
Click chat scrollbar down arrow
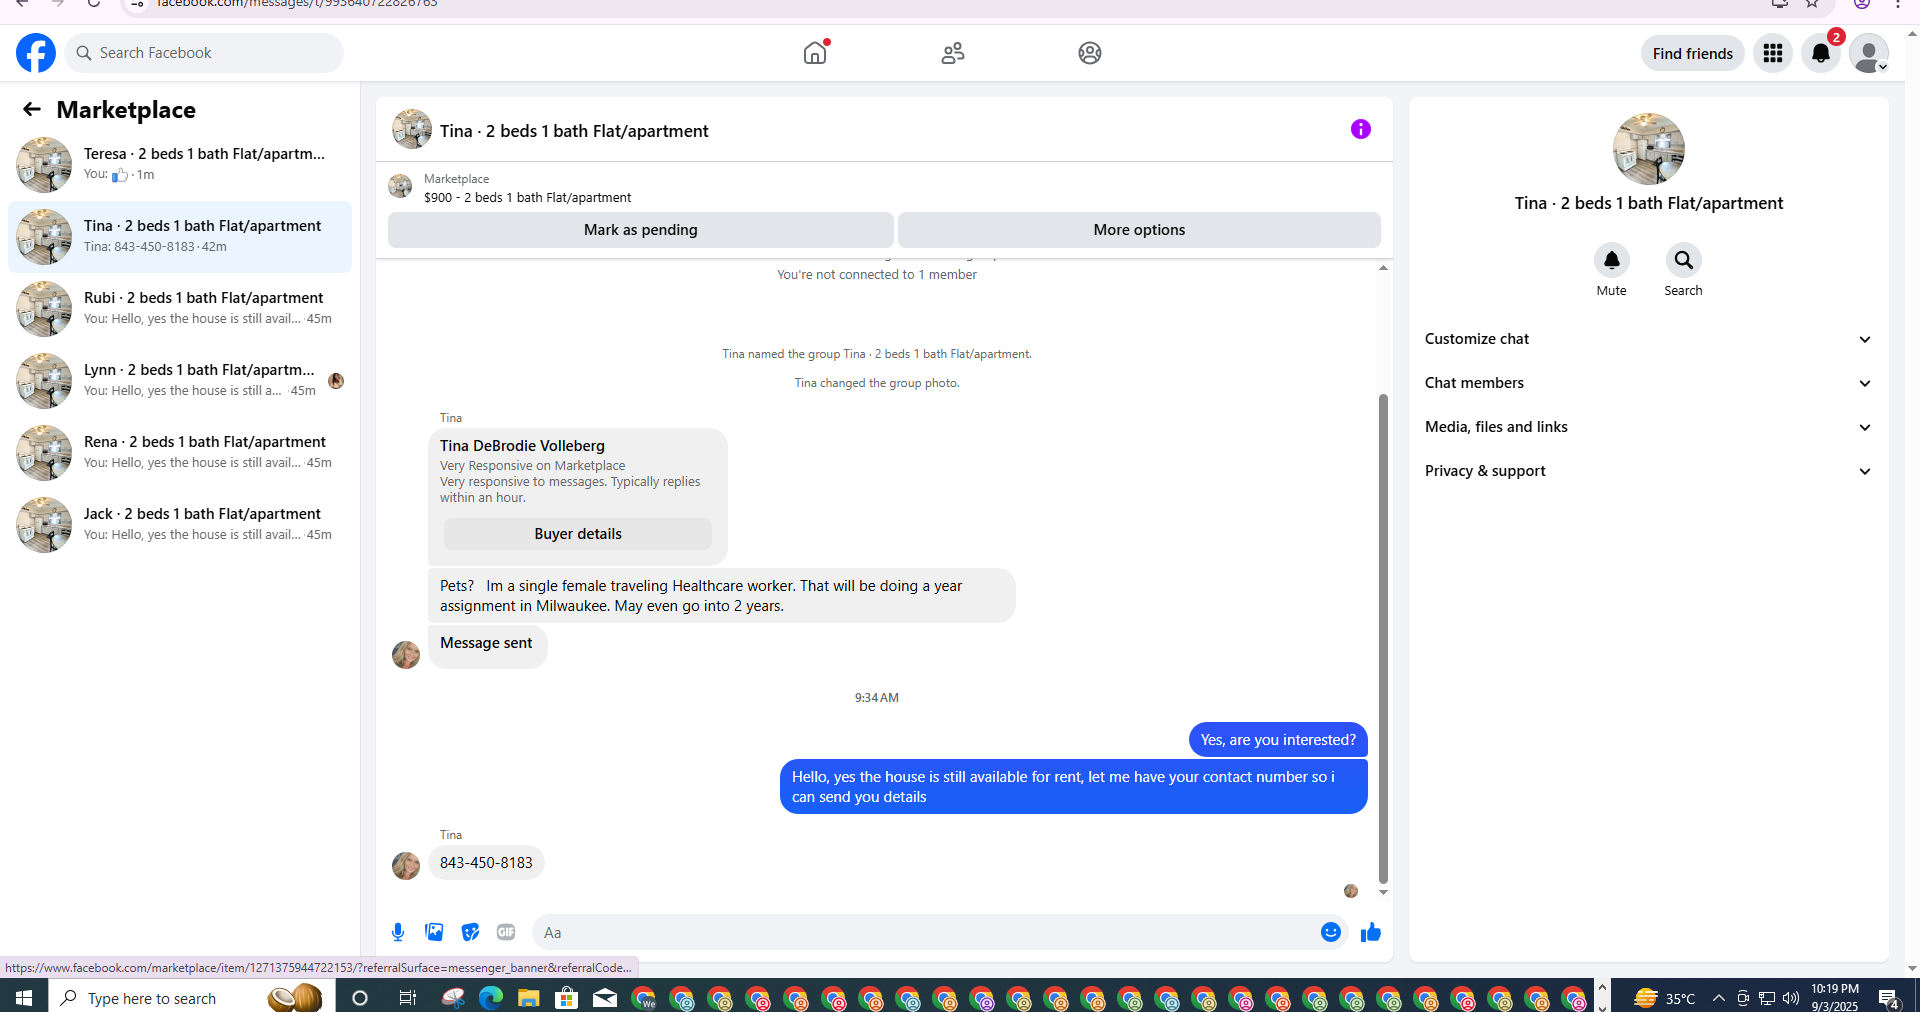point(1383,892)
